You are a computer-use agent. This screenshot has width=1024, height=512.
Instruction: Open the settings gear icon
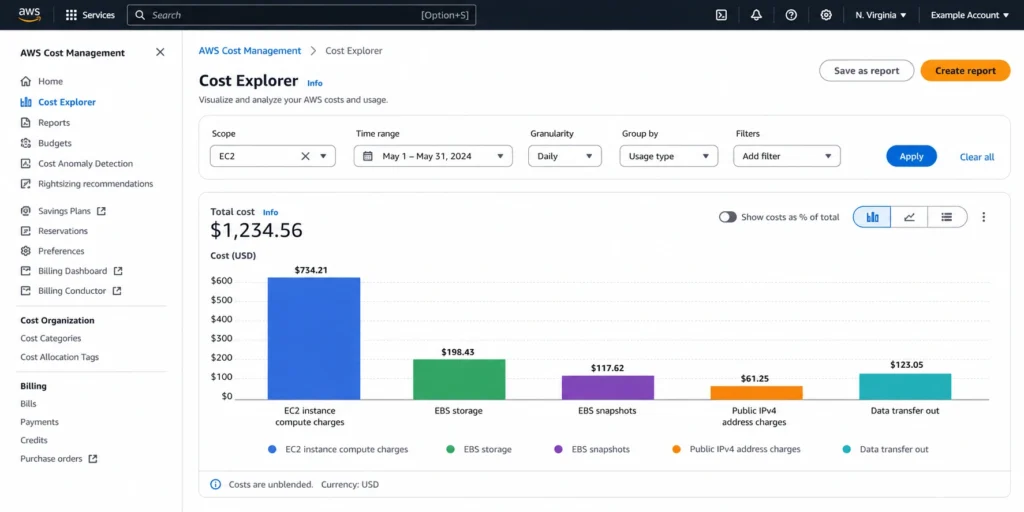point(826,15)
